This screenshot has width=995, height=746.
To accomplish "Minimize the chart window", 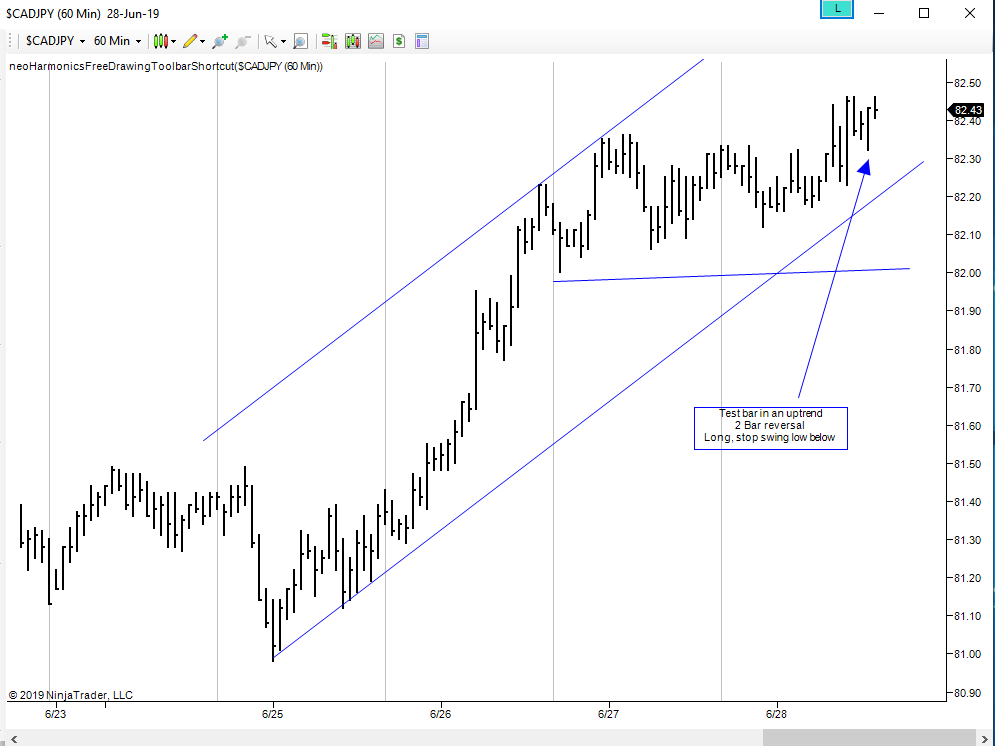I will 879,13.
